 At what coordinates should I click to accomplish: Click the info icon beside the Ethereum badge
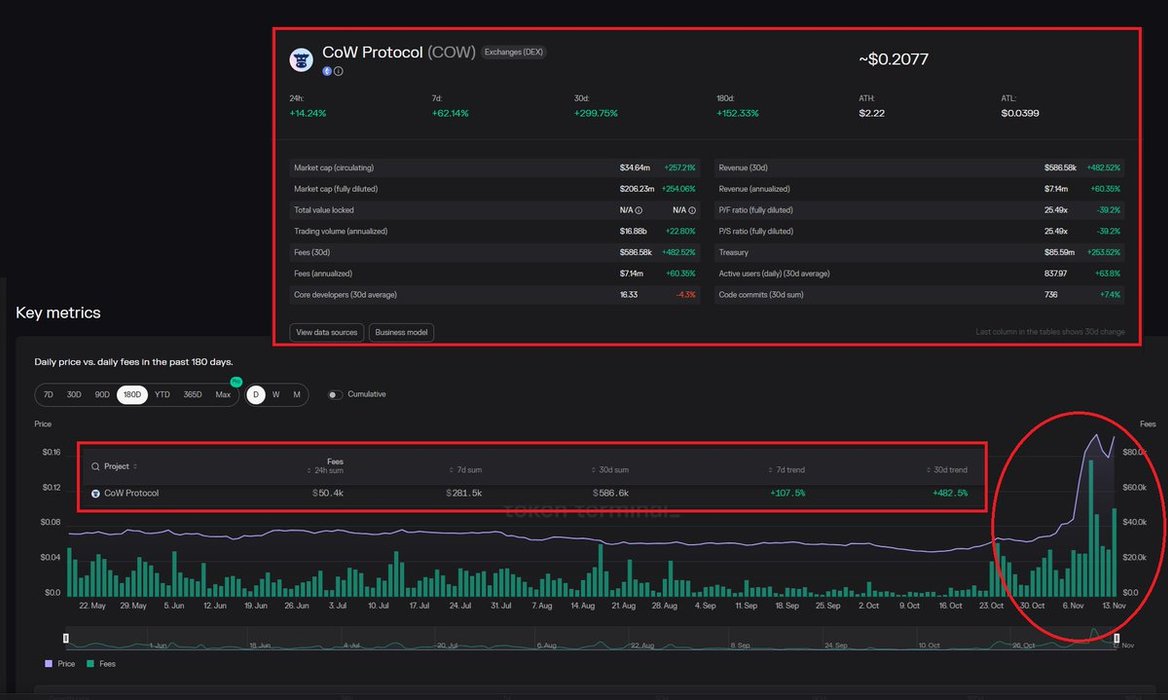pyautogui.click(x=338, y=71)
